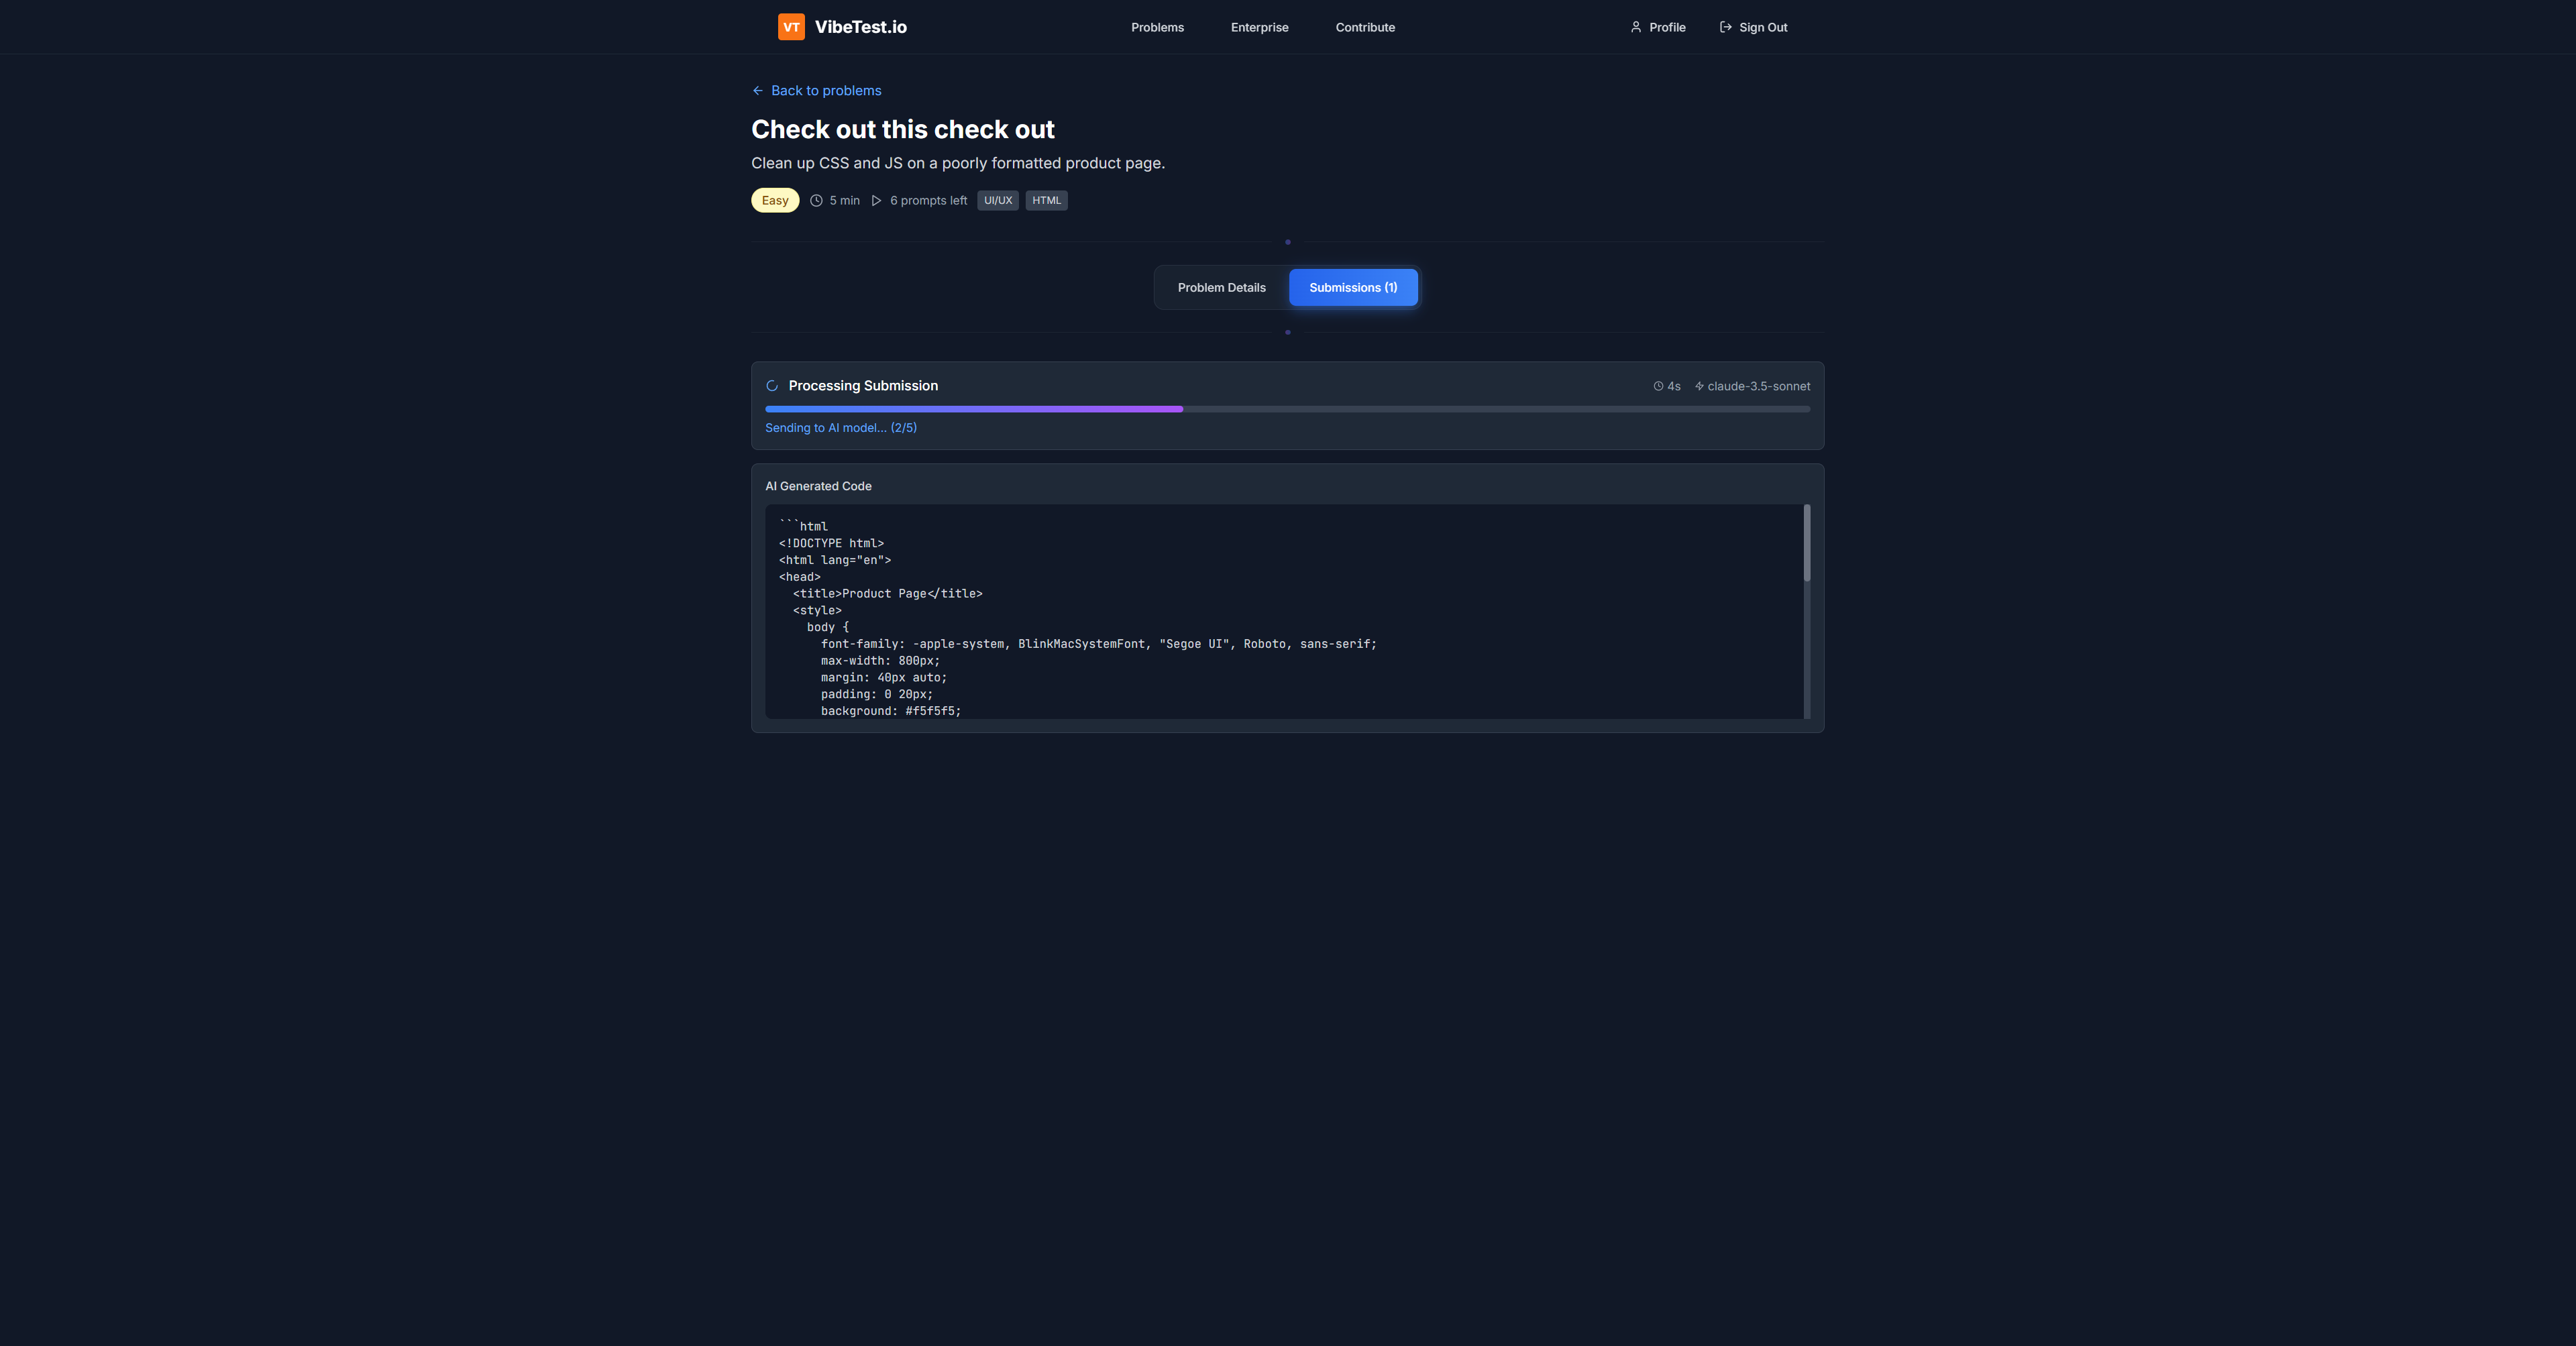Click the play icon beside prompts left
The width and height of the screenshot is (2576, 1346).
point(876,201)
